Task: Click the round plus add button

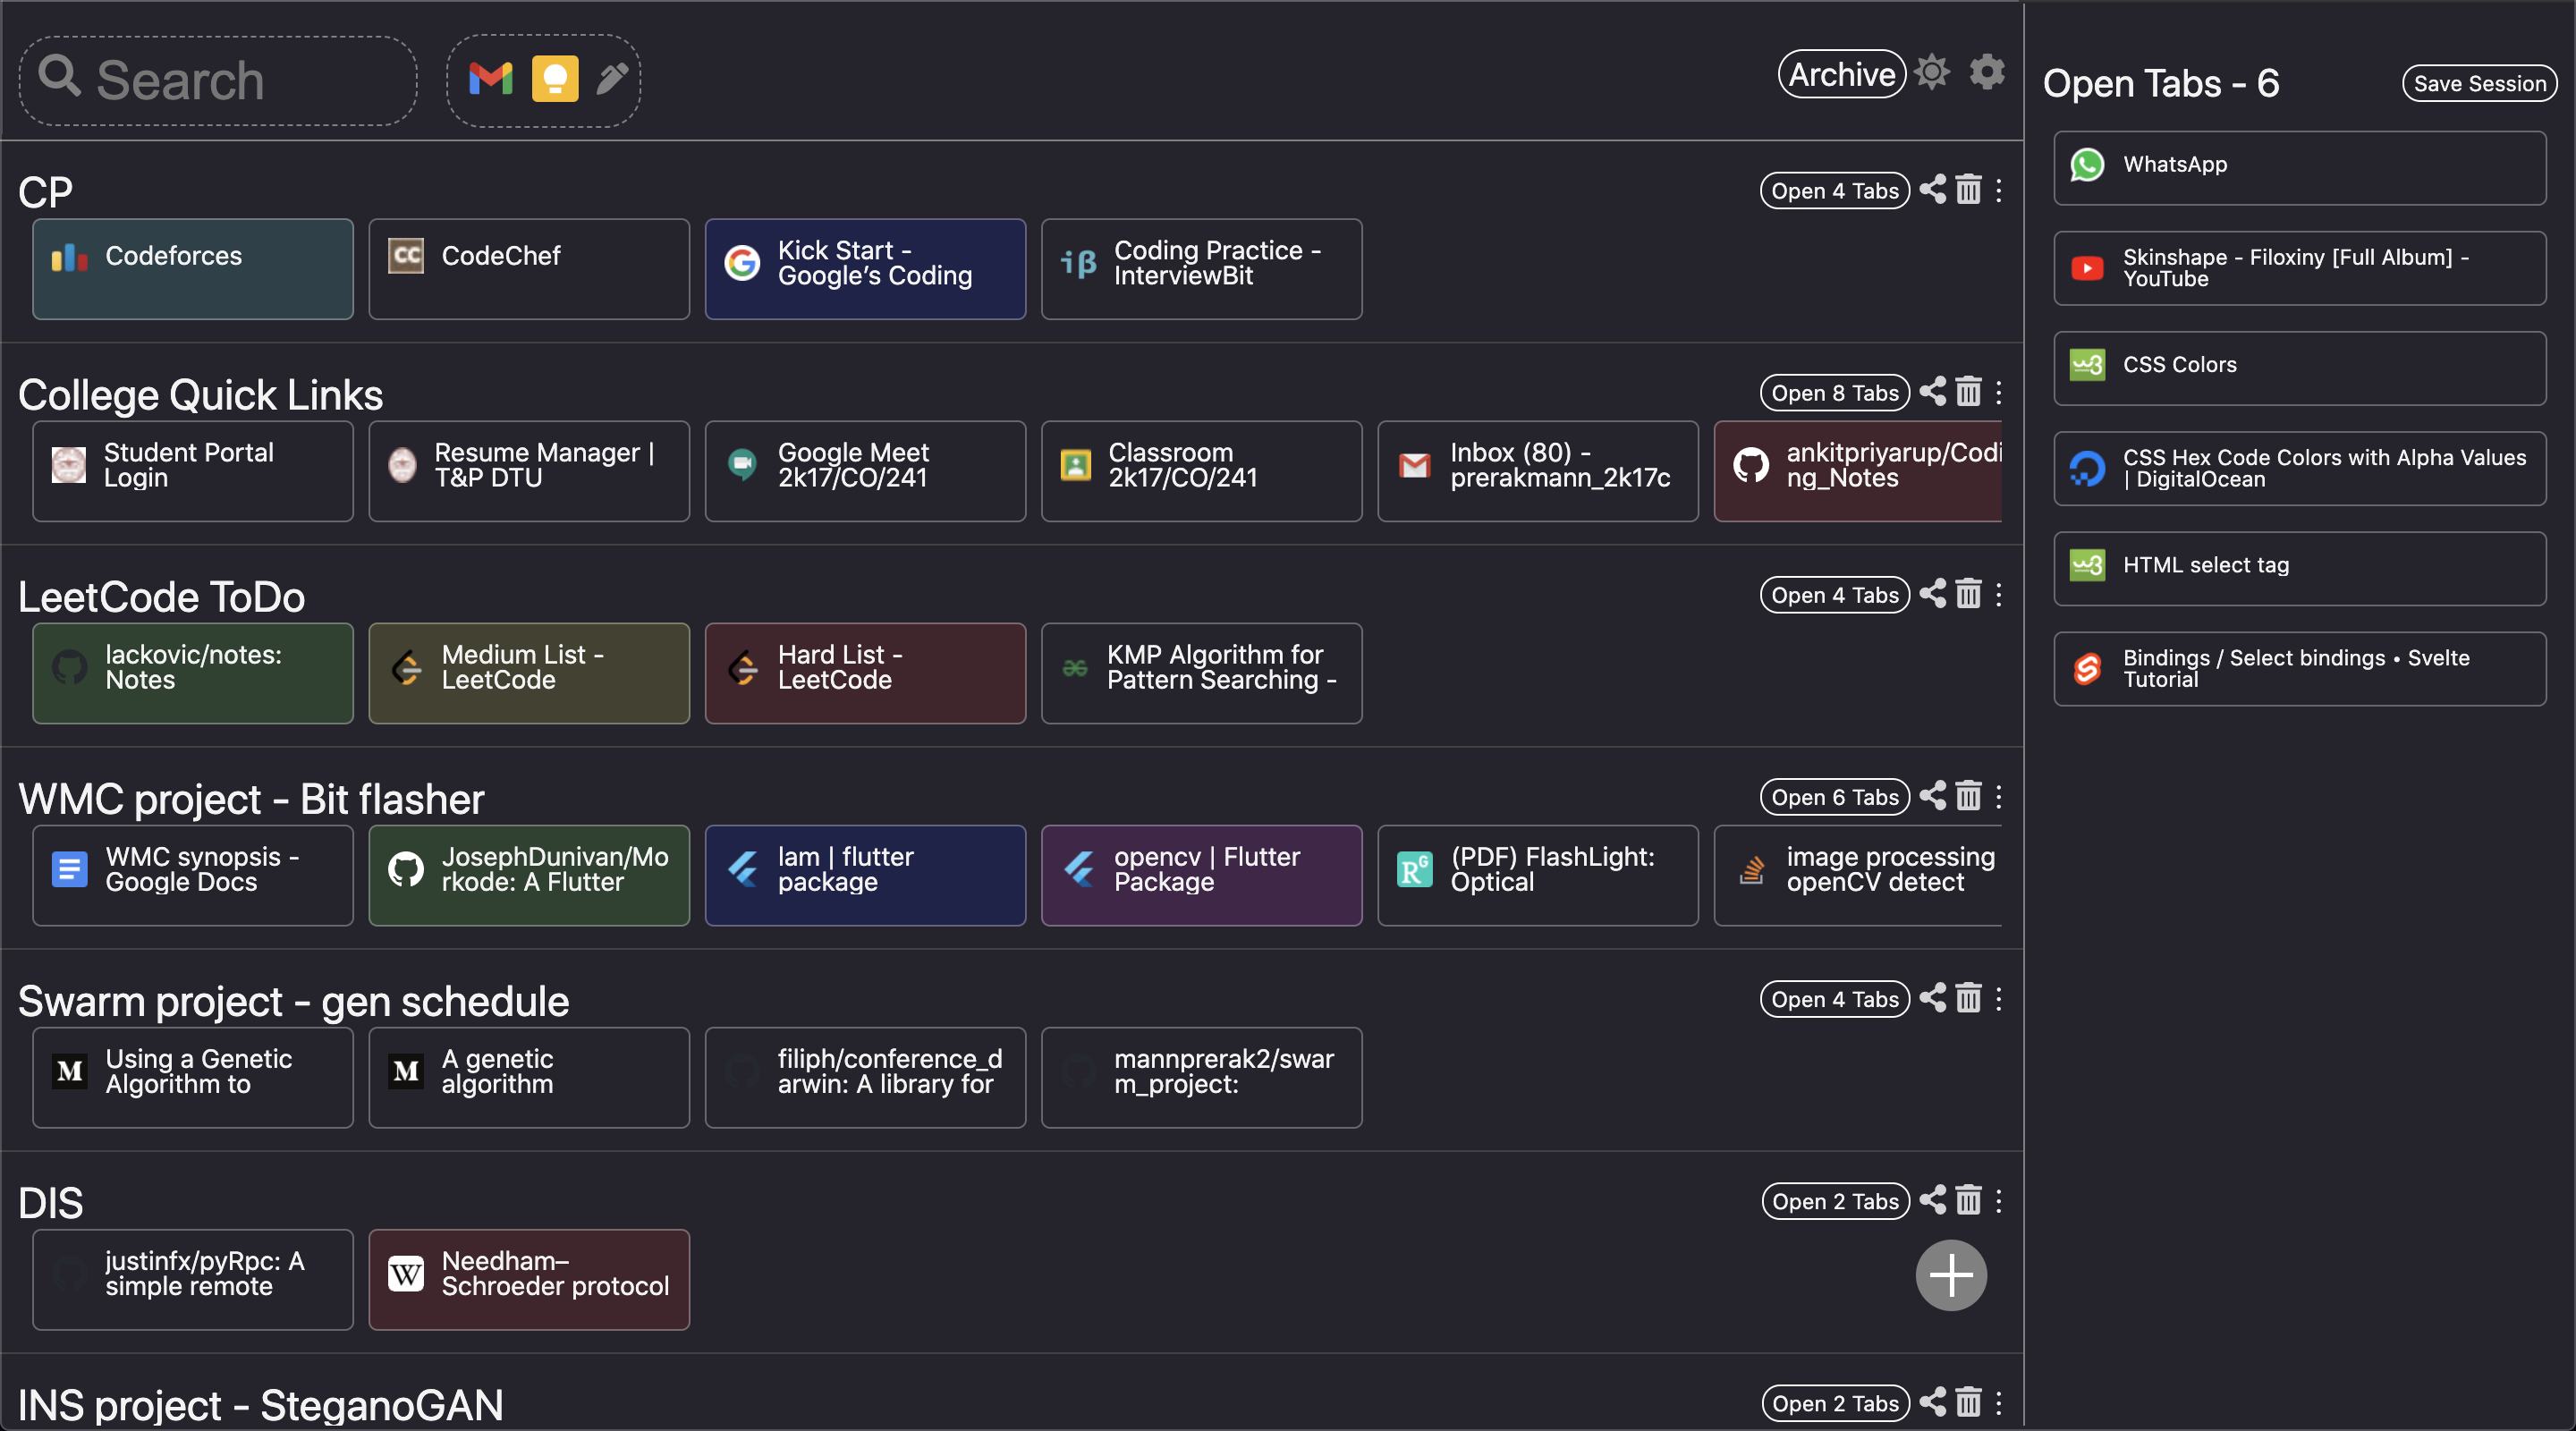Action: coord(1950,1275)
